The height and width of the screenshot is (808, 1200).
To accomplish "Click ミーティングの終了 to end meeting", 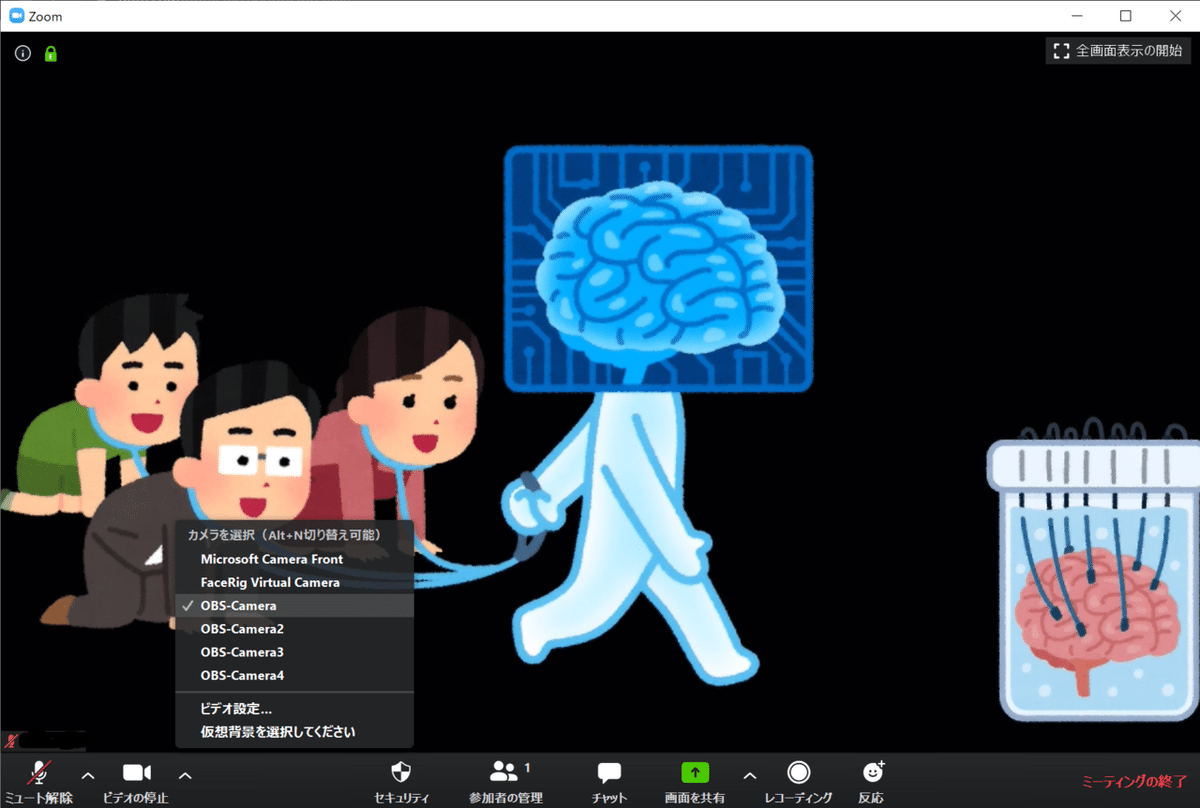I will (x=1135, y=781).
